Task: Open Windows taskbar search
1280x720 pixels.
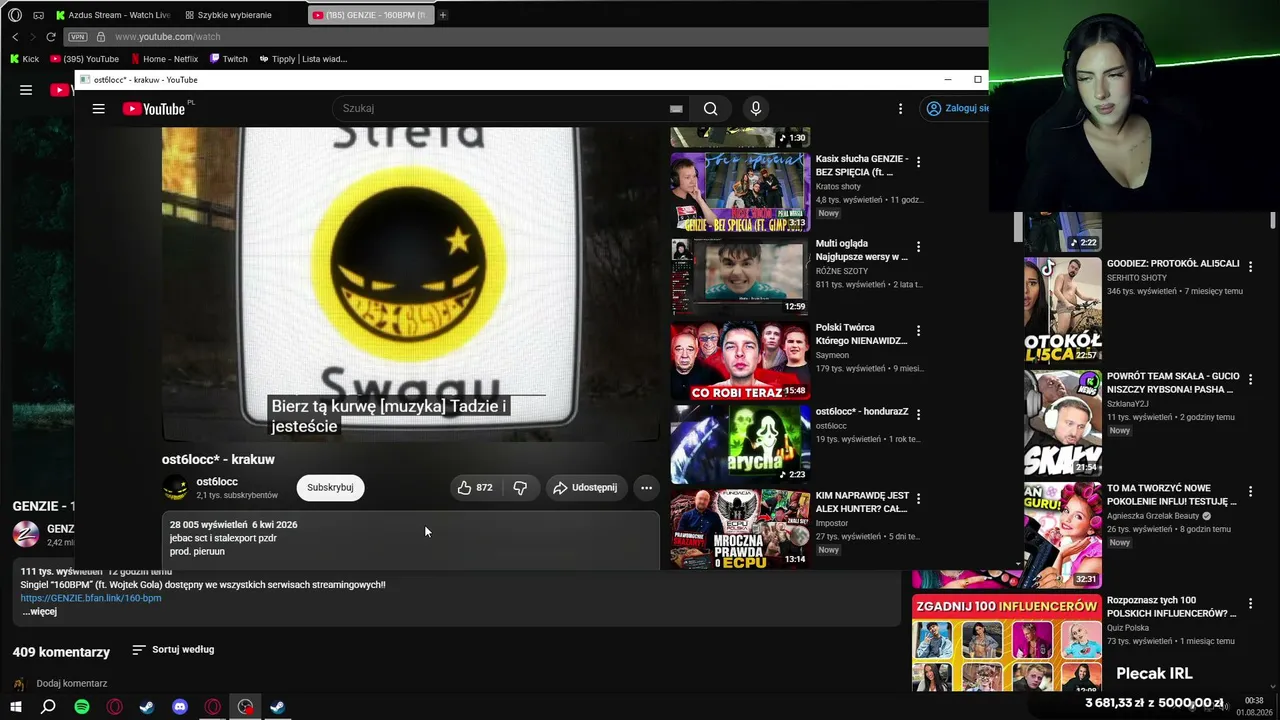Action: (48, 707)
